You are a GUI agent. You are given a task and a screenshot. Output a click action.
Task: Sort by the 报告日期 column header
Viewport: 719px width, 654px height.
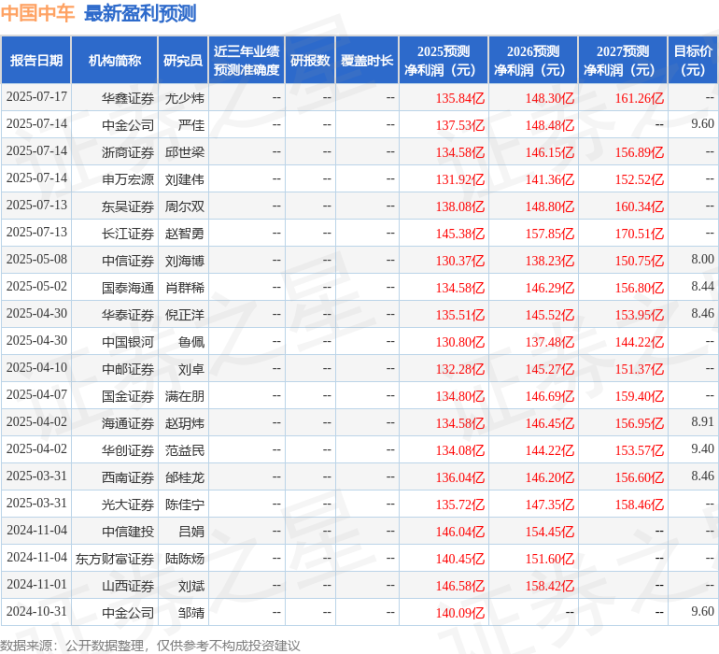pyautogui.click(x=36, y=60)
